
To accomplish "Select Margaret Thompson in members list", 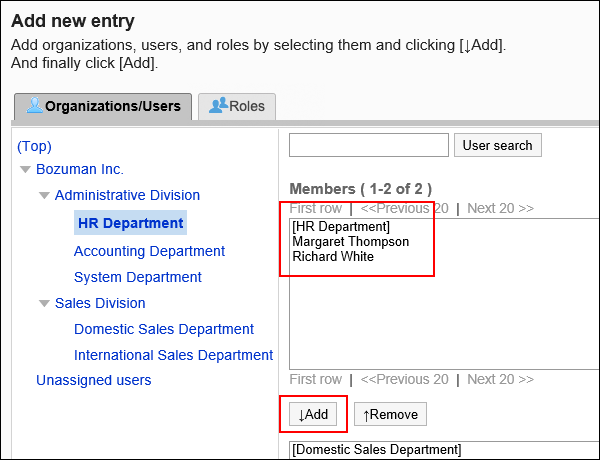I will (351, 241).
